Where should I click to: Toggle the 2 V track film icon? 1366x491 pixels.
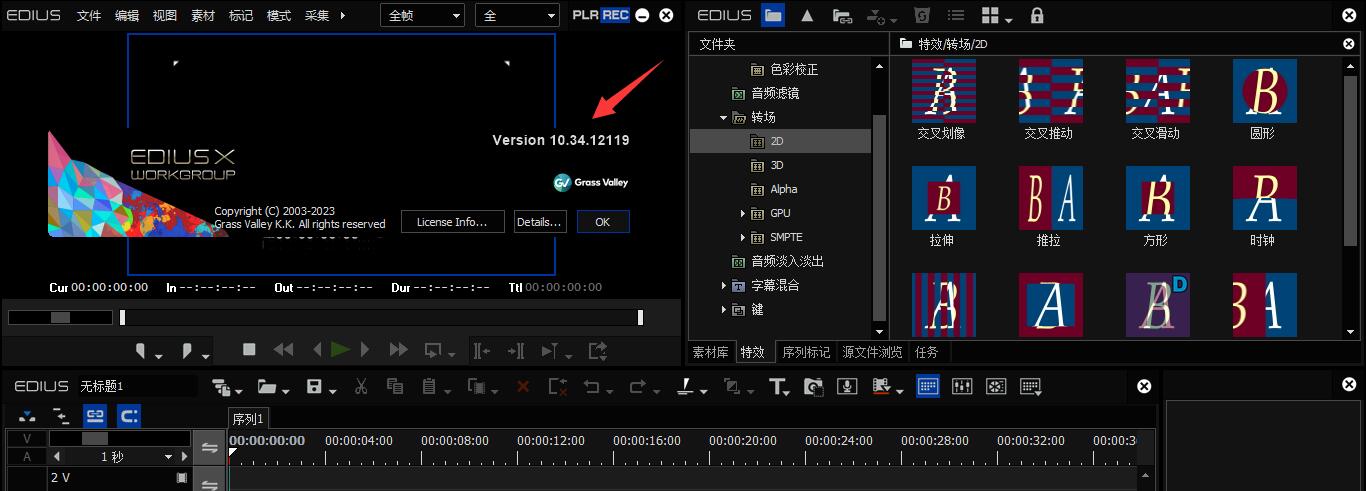click(x=182, y=478)
